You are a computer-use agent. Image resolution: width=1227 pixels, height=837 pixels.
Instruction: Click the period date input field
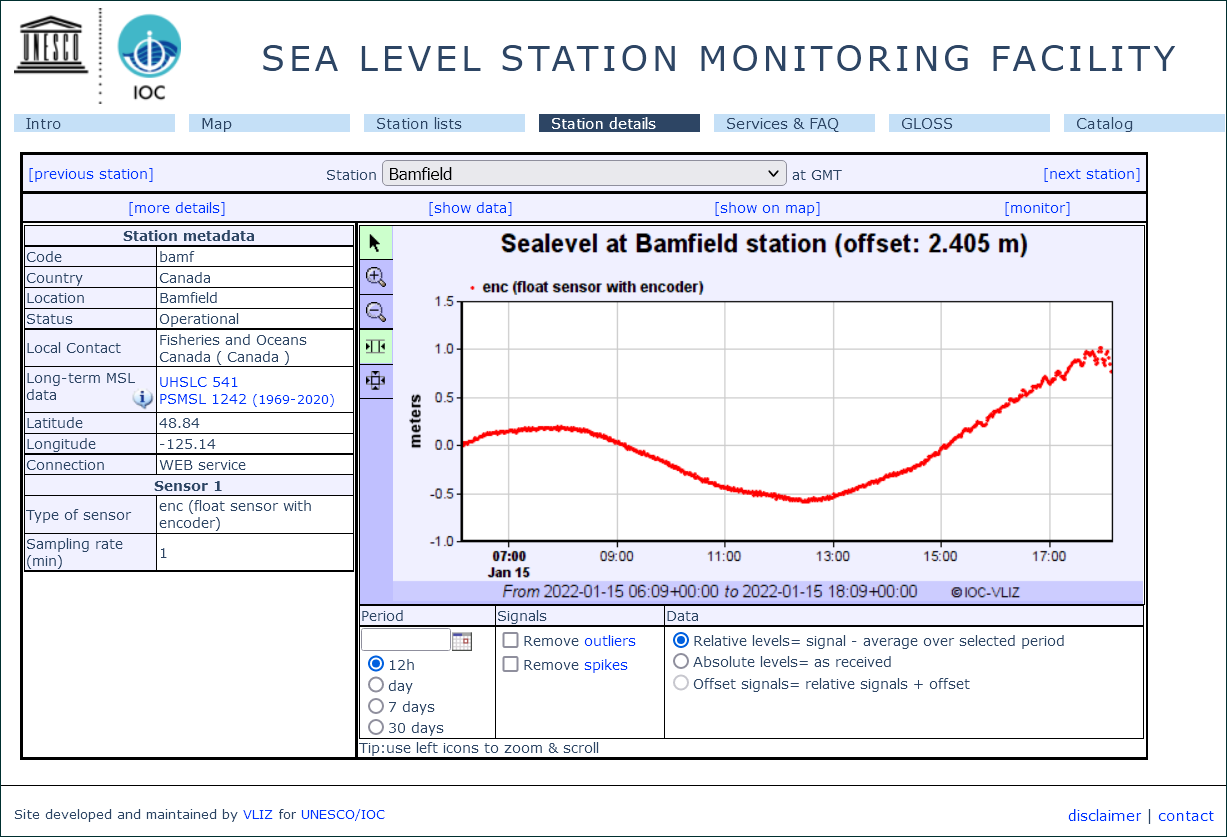click(406, 640)
